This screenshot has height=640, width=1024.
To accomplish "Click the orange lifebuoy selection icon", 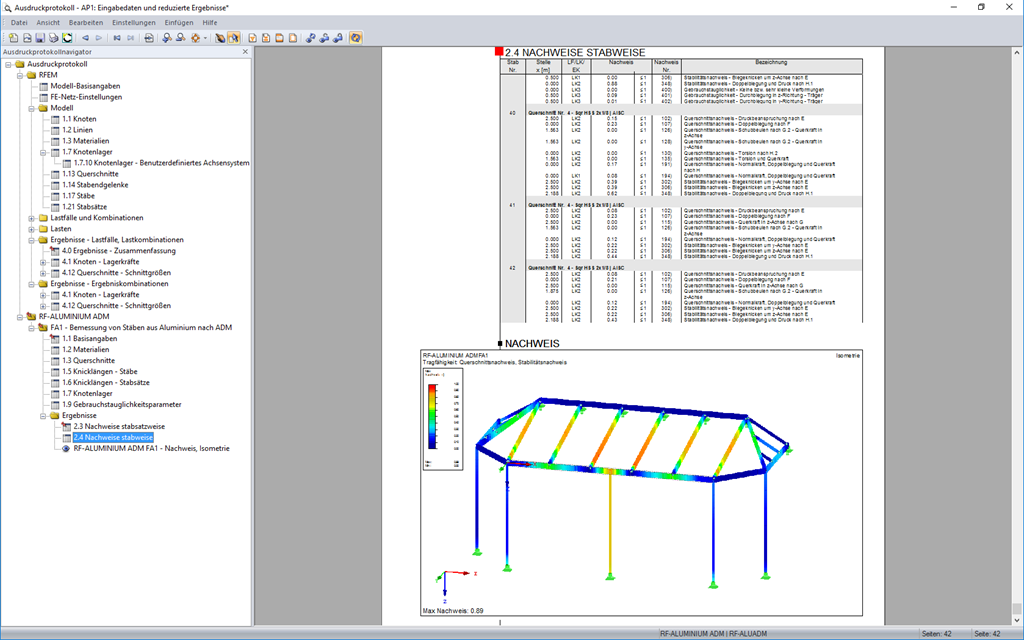I will (x=195, y=38).
